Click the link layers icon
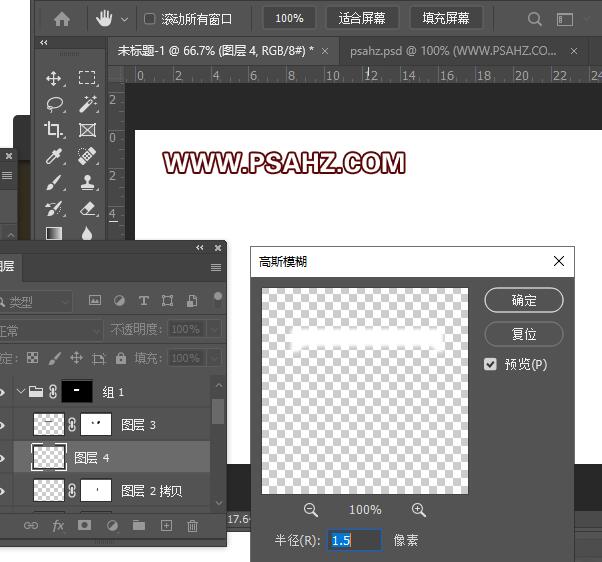The image size is (602, 562). [x=31, y=526]
